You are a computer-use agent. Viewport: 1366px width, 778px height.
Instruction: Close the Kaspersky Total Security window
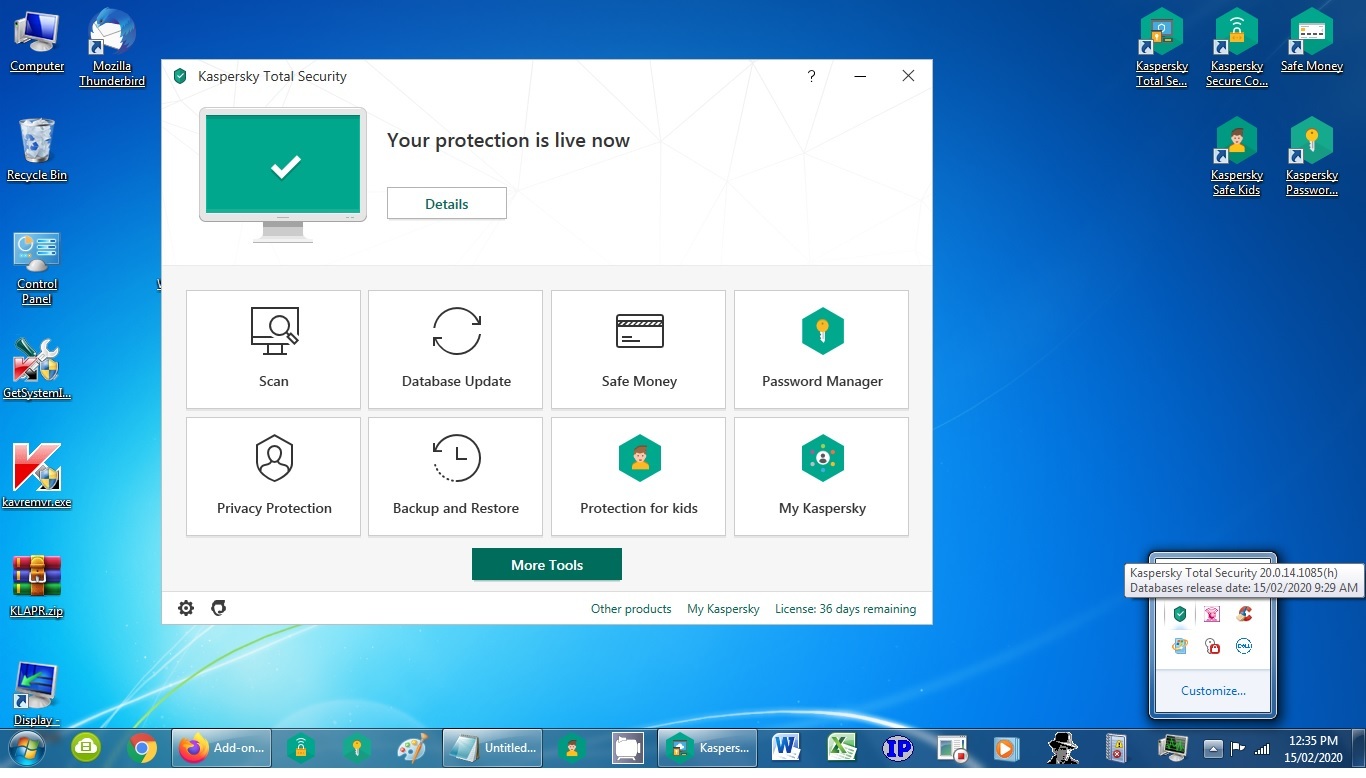coord(908,76)
